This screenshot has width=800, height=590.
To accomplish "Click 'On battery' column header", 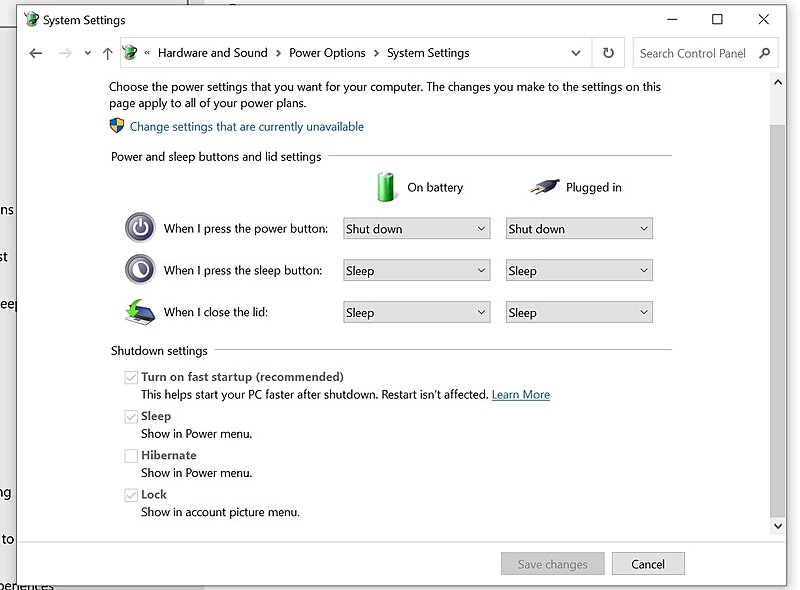I will (435, 187).
